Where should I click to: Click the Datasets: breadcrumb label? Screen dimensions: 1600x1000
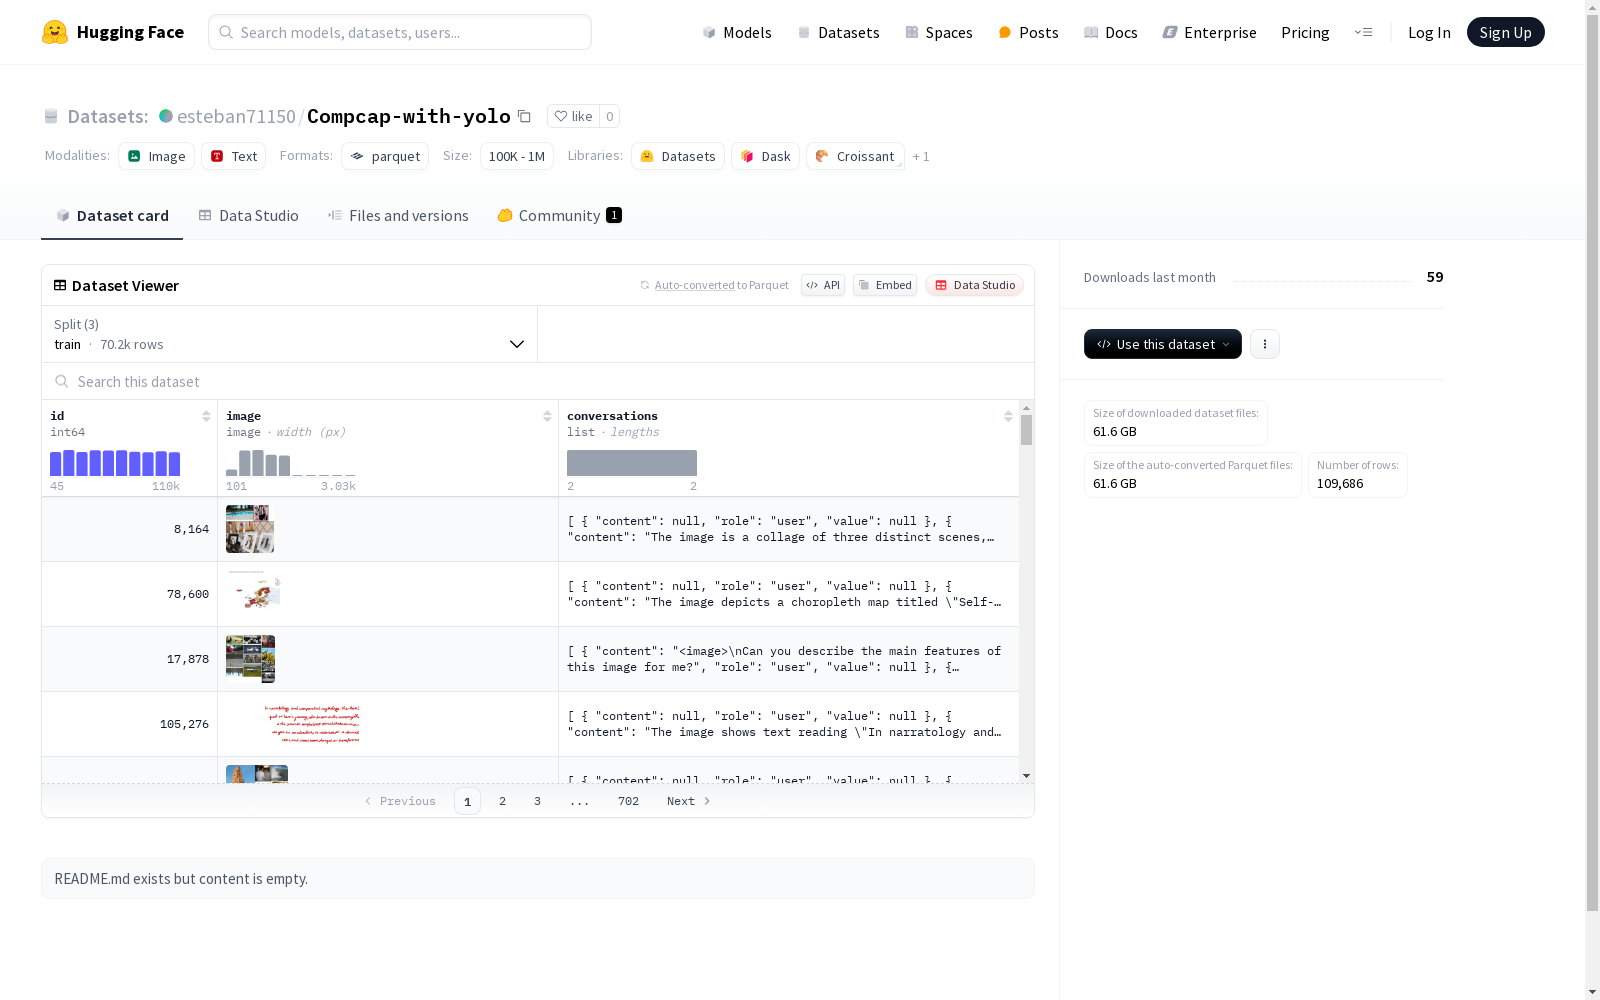pos(108,116)
